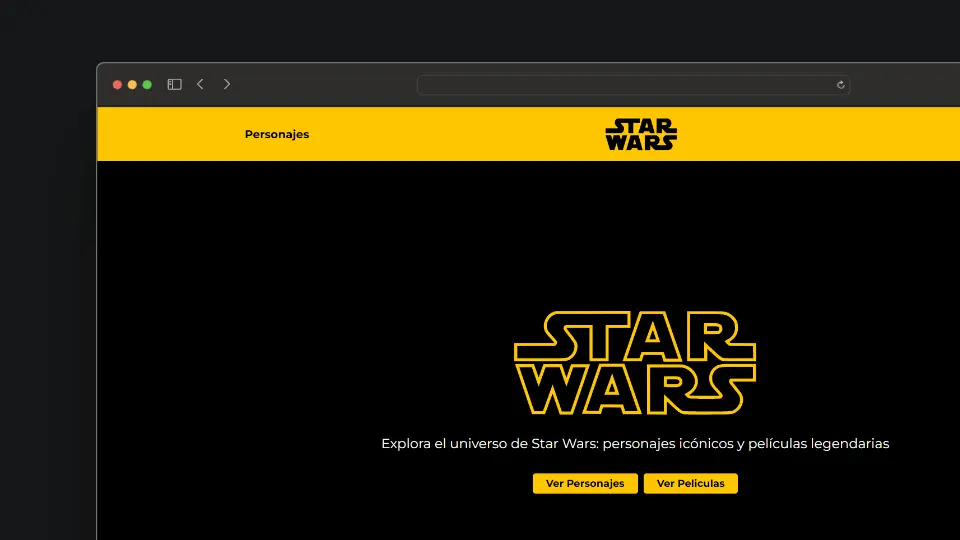Minimize the window with the yellow button

pos(132,84)
